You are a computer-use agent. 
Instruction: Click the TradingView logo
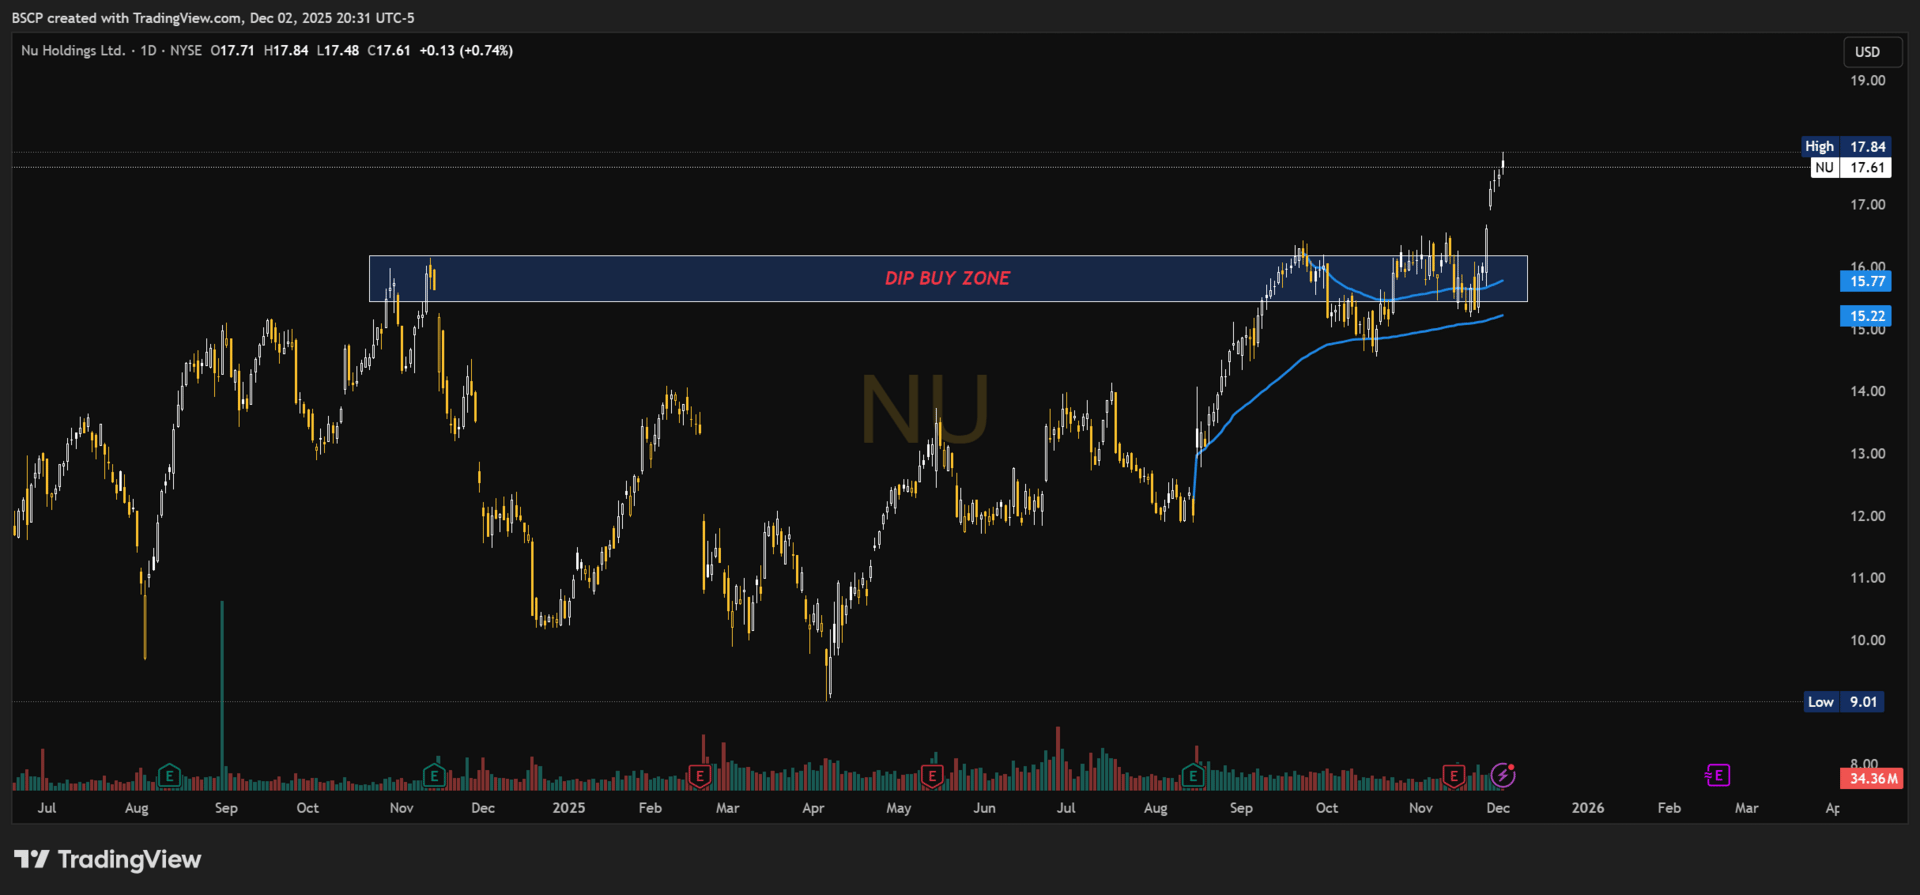tap(107, 859)
